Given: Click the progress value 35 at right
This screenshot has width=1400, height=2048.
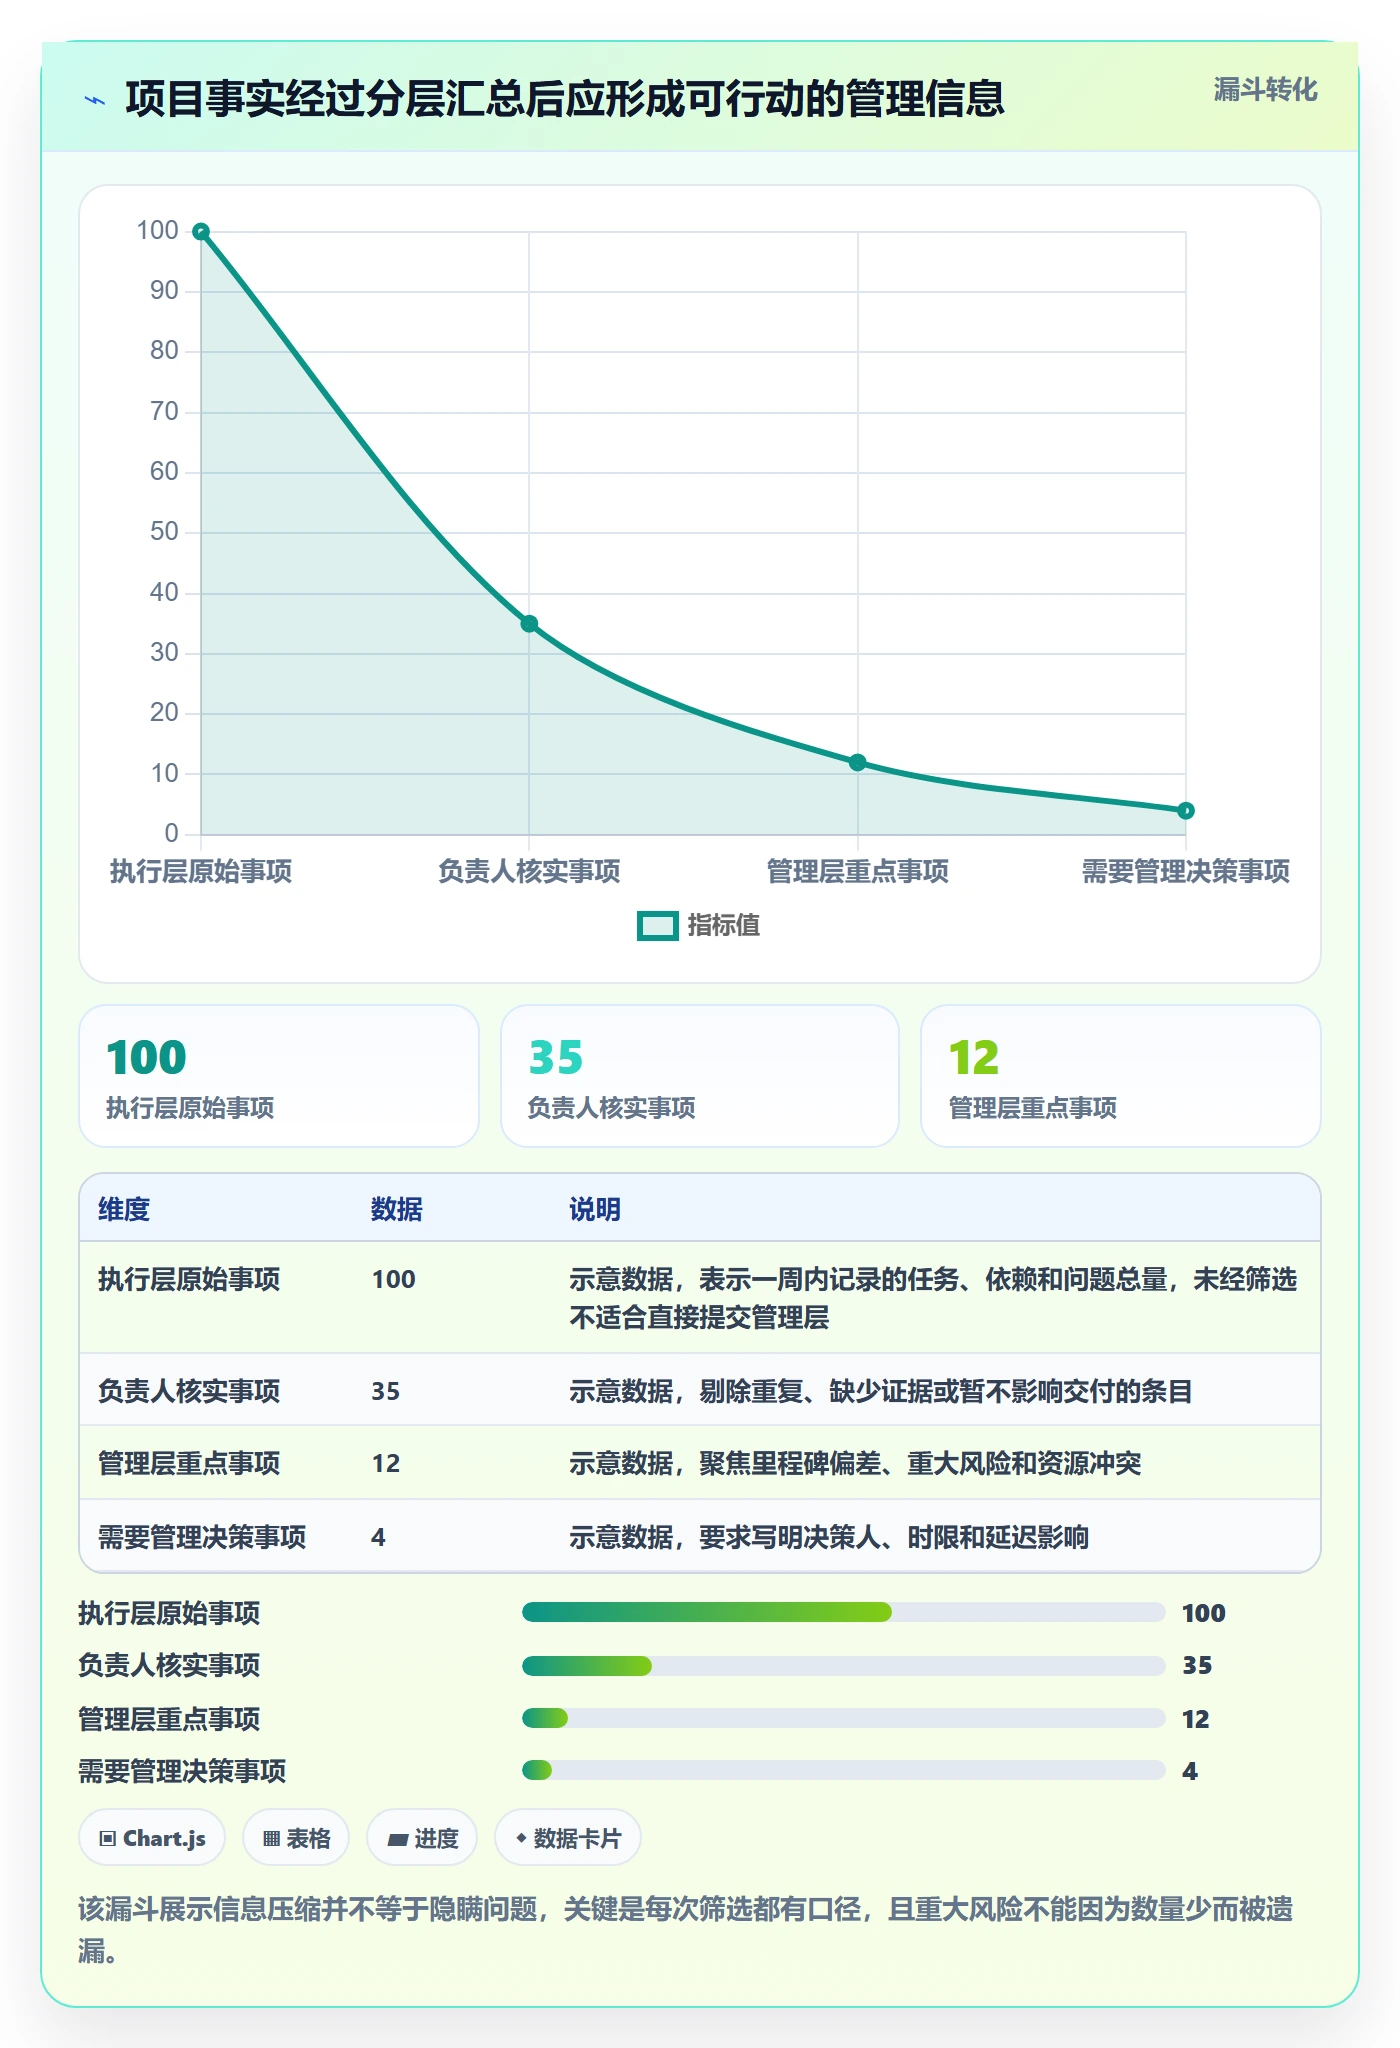Looking at the screenshot, I should tap(1197, 1665).
